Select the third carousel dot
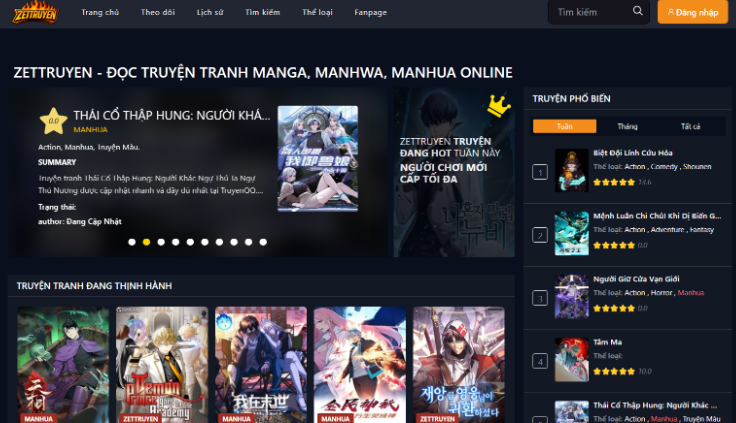This screenshot has width=736, height=423. click(161, 242)
